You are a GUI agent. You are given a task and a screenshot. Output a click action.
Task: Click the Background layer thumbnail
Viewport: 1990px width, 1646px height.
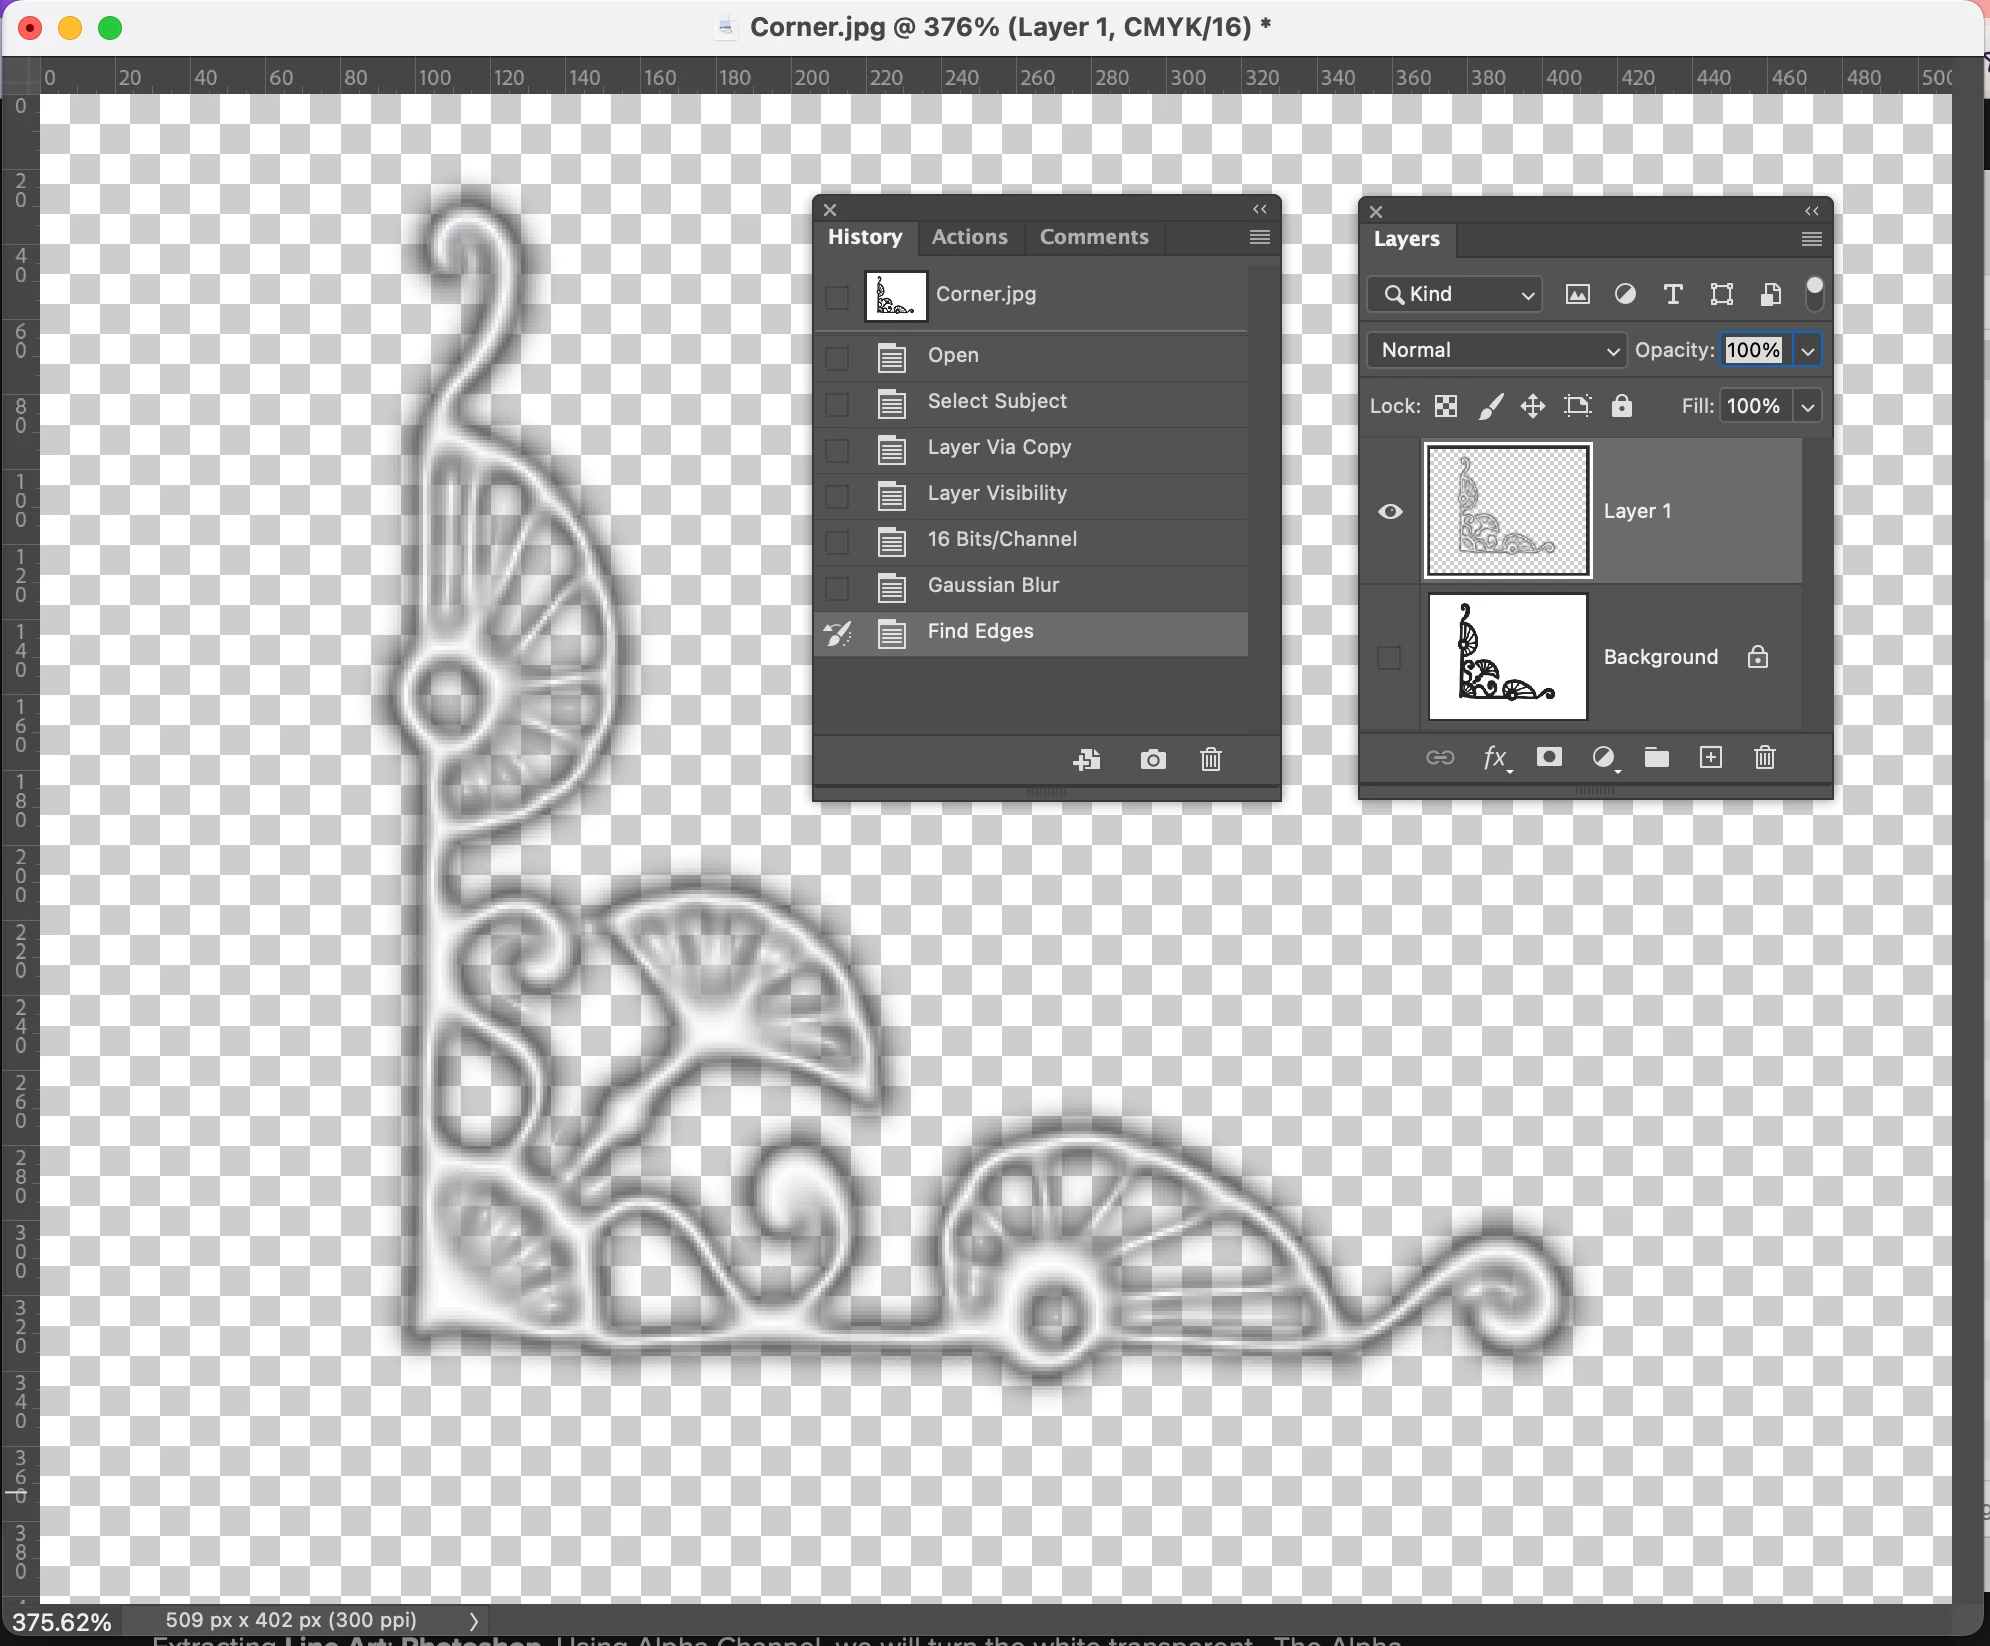point(1508,658)
